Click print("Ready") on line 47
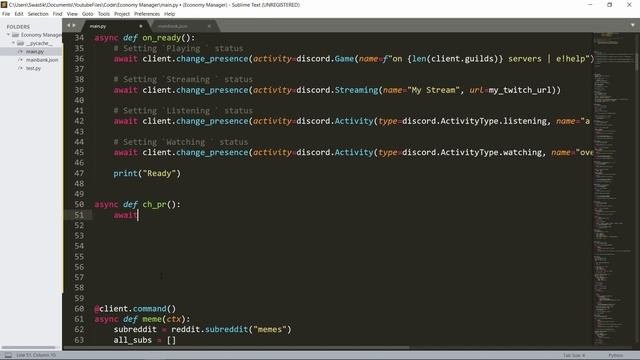Screen dimensions: 640x360 (x=147, y=173)
